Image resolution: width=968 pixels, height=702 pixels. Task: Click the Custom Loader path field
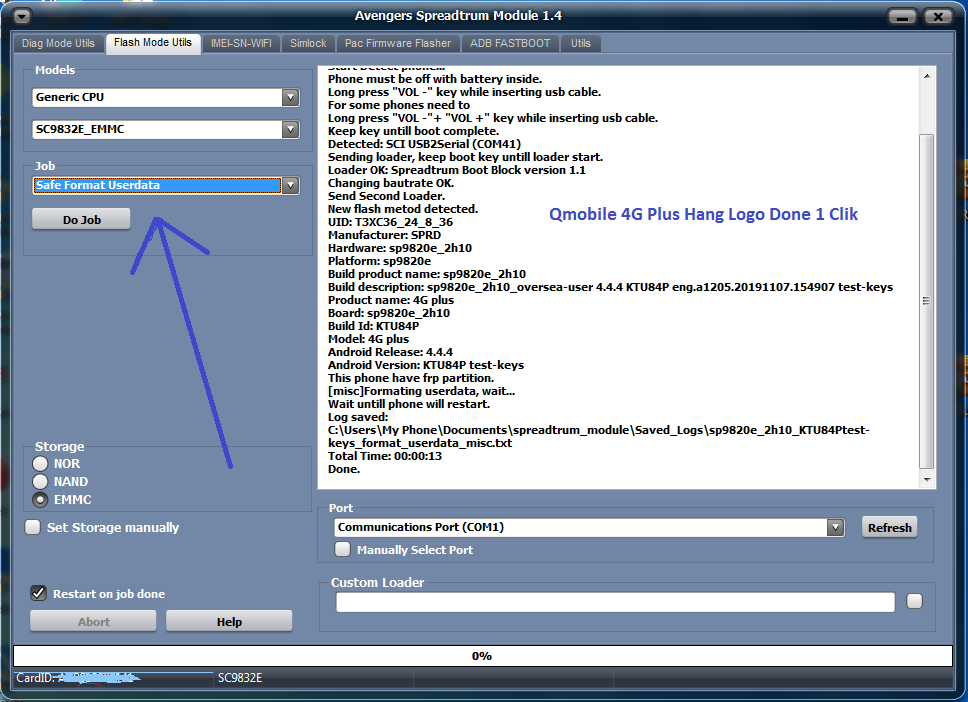pyautogui.click(x=615, y=602)
